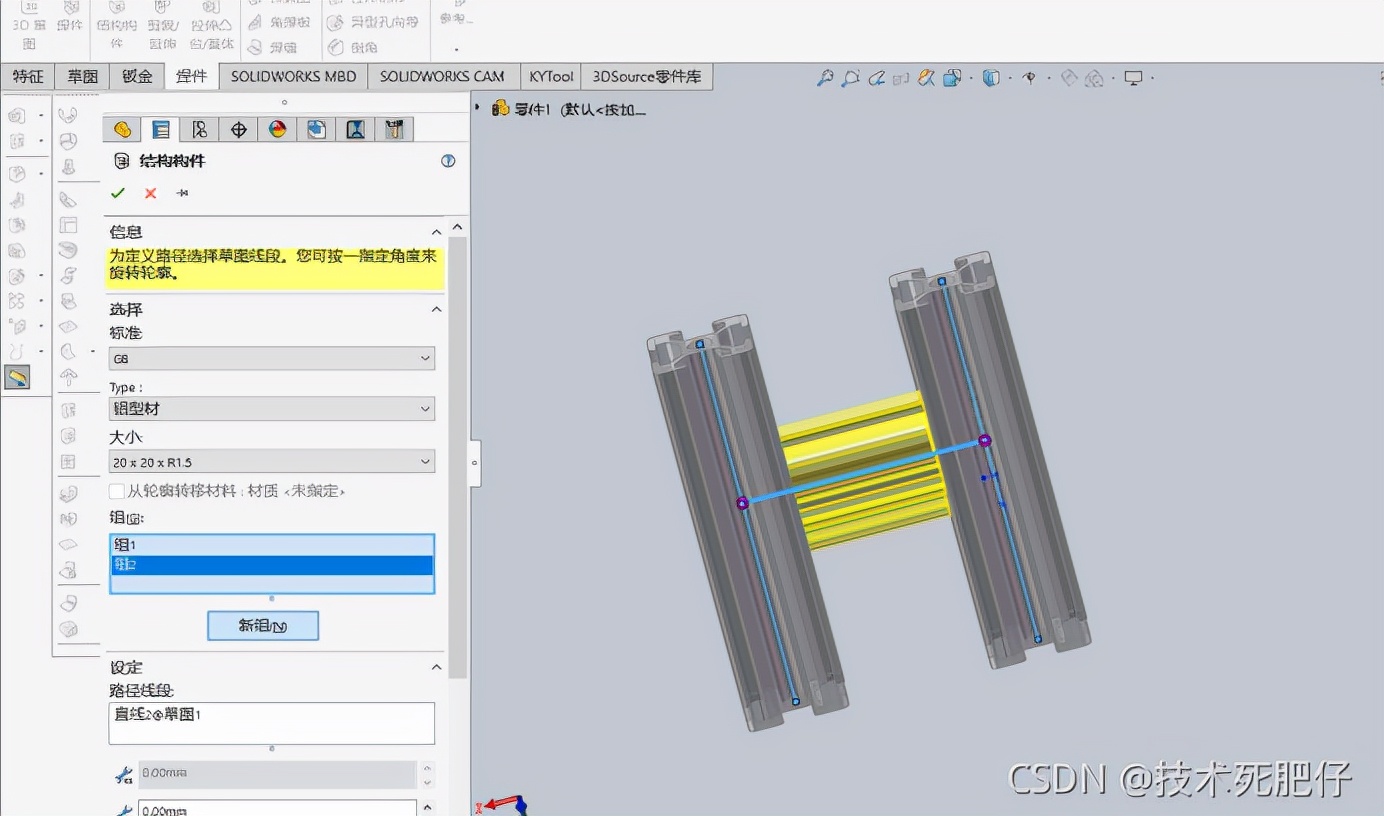Switch to the SOLIDWORKS CAM tab

click(442, 76)
